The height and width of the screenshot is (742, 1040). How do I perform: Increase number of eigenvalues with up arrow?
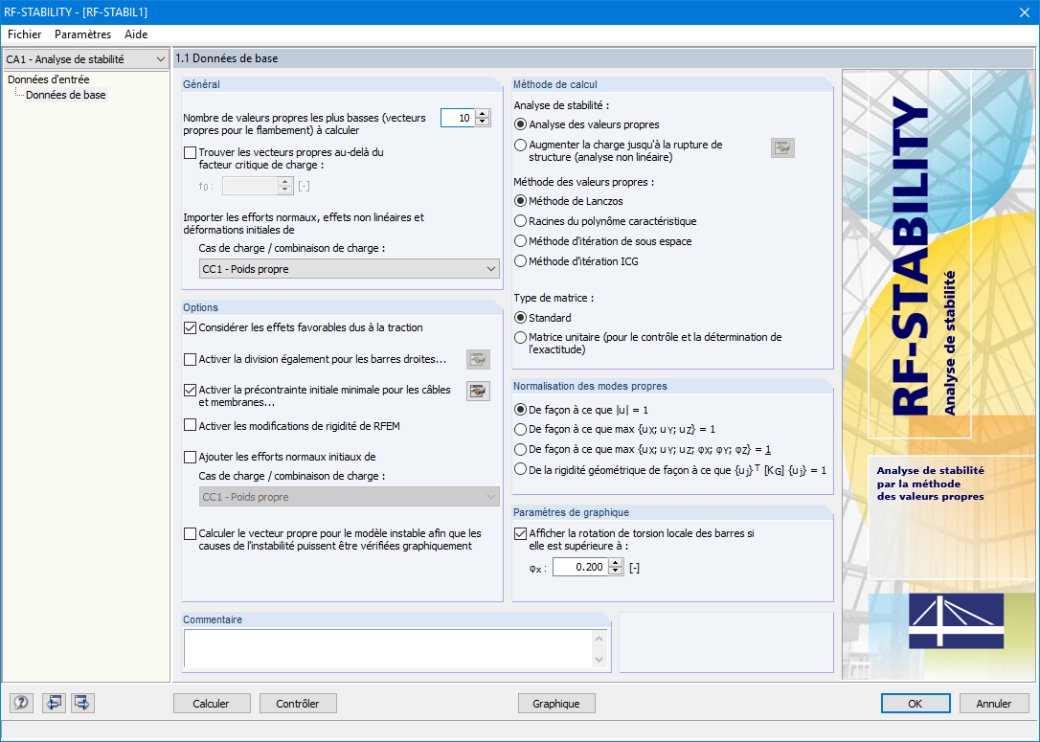pyautogui.click(x=483, y=113)
